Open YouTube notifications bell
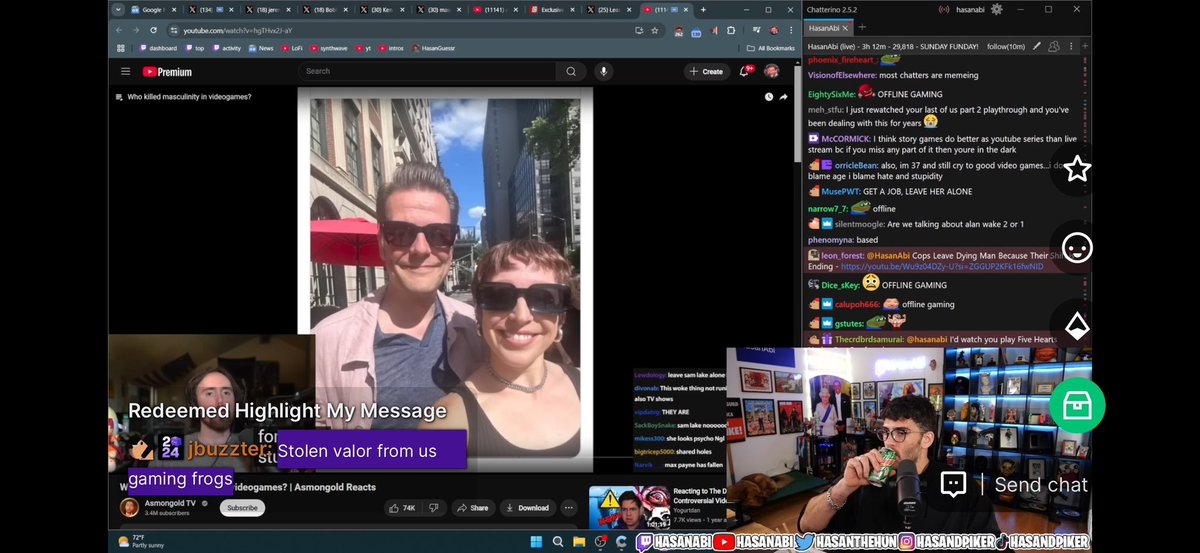The height and width of the screenshot is (553, 1200). tap(745, 71)
